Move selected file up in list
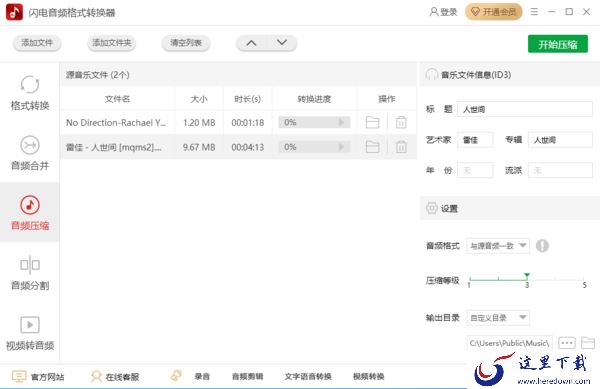The height and width of the screenshot is (389, 600). 251,43
